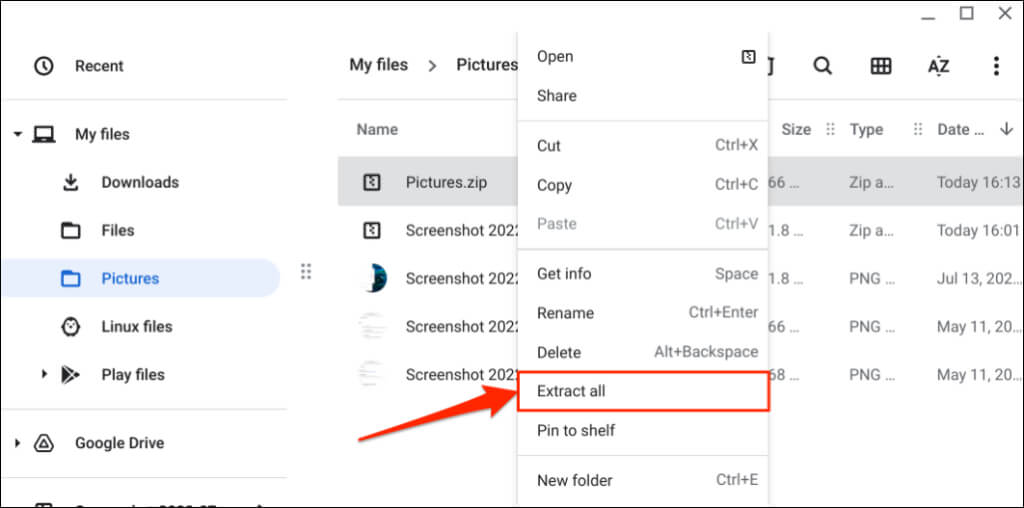Open the three-dot more menu

tap(996, 66)
